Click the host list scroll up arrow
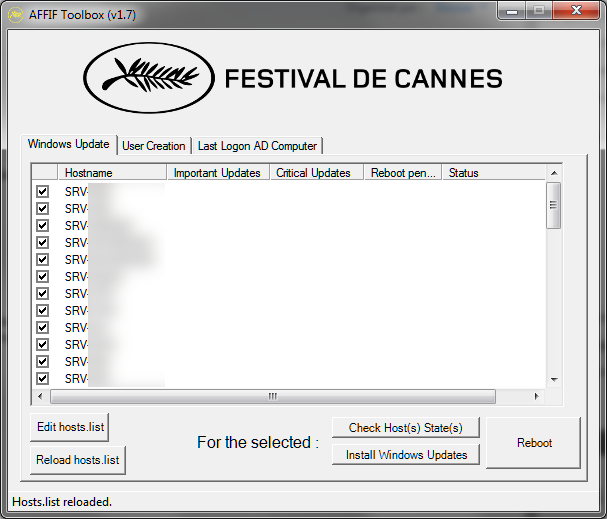607x519 pixels. pyautogui.click(x=554, y=173)
